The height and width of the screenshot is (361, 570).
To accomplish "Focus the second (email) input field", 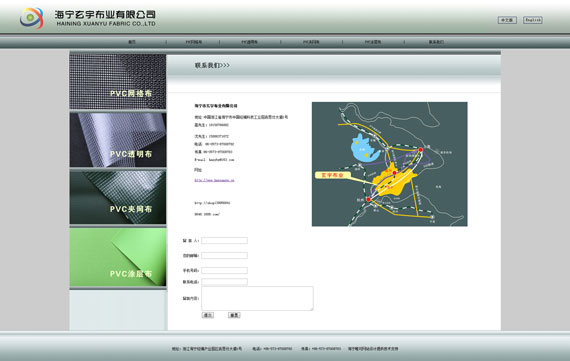I will [225, 256].
